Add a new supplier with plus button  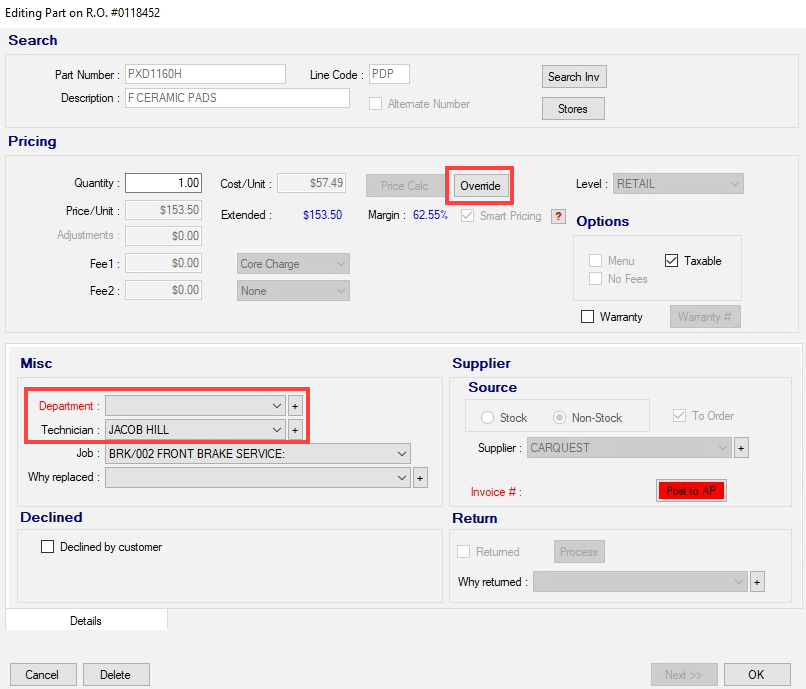741,448
